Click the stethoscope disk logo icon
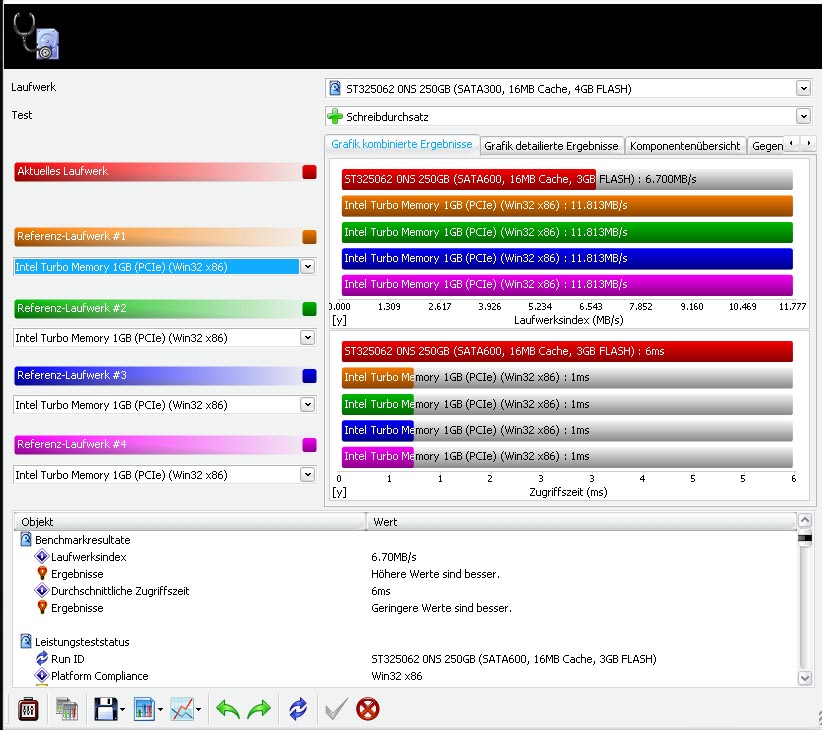 click(36, 35)
